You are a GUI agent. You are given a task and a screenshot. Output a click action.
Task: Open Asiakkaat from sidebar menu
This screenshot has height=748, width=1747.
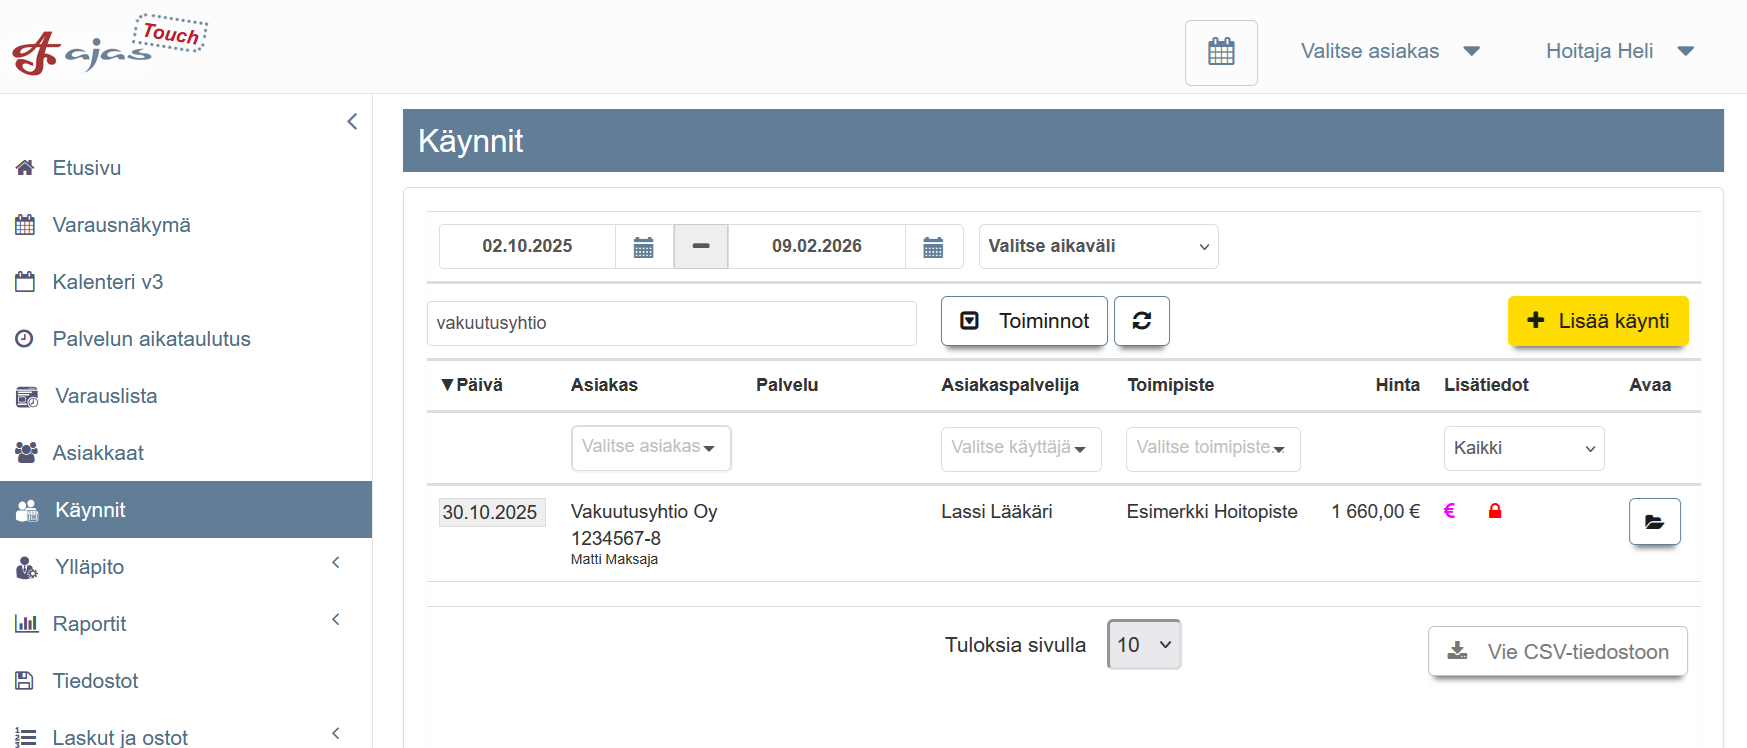coord(98,453)
